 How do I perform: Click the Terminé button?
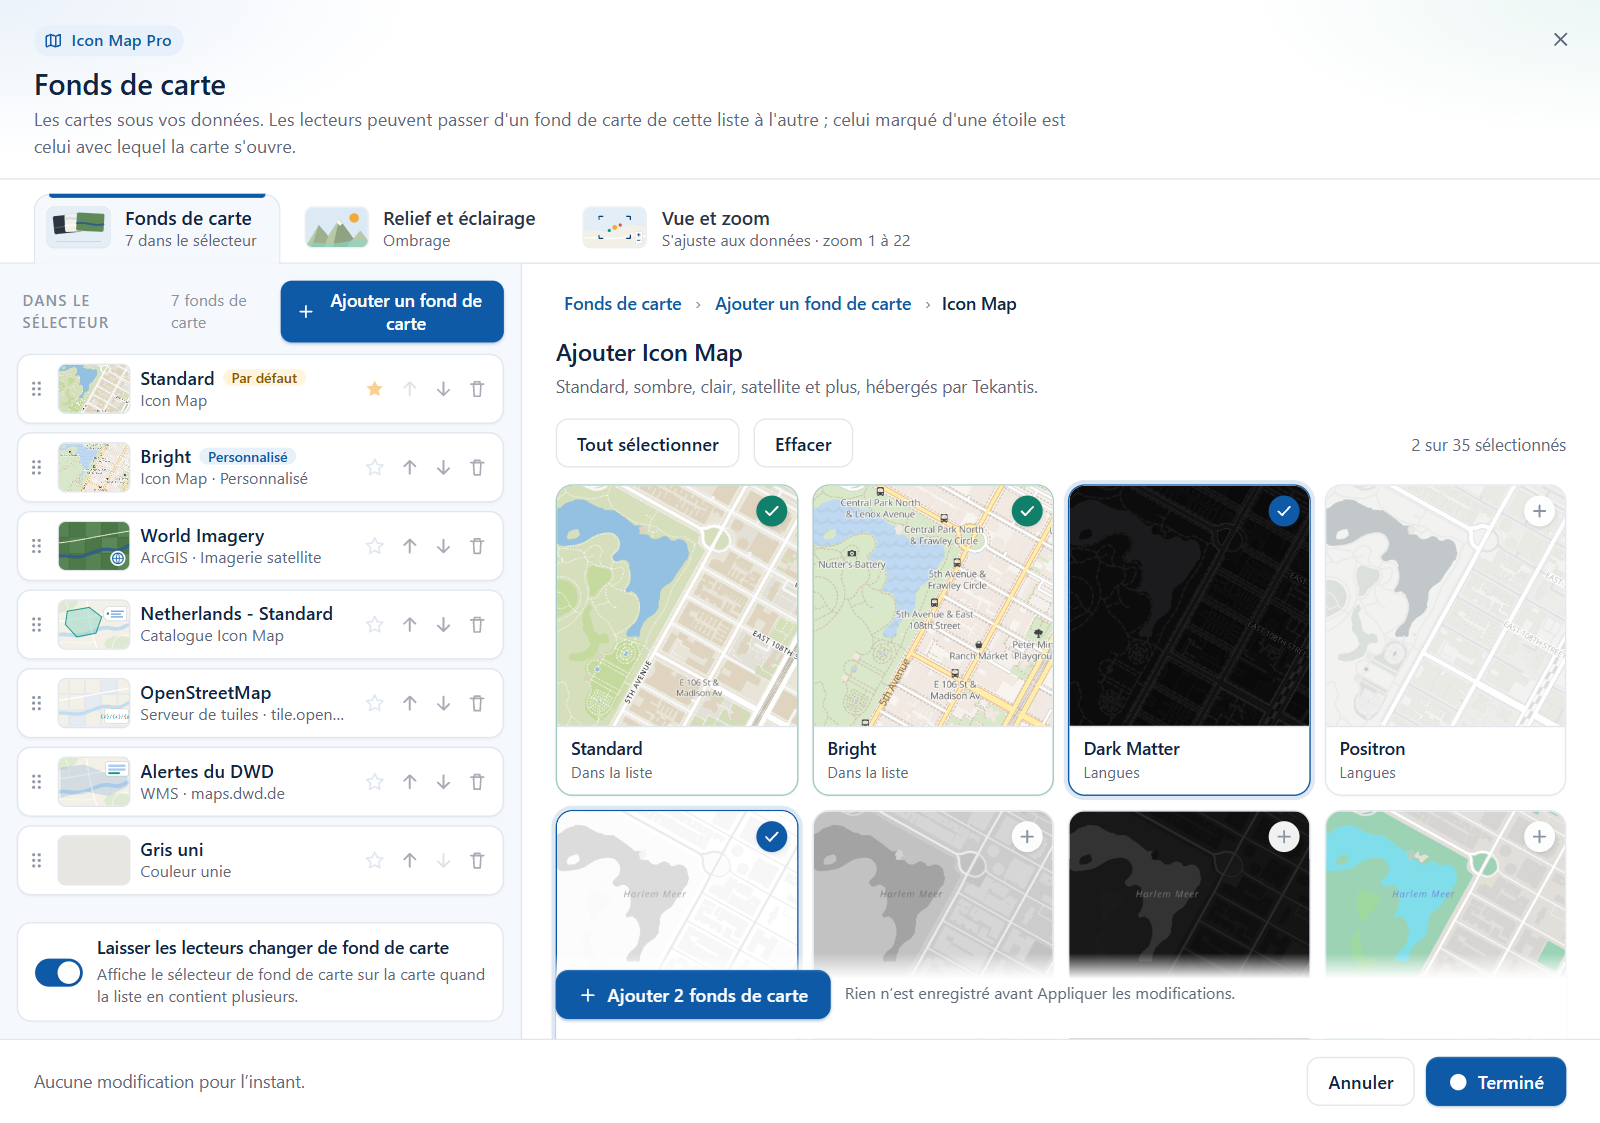click(x=1496, y=1082)
